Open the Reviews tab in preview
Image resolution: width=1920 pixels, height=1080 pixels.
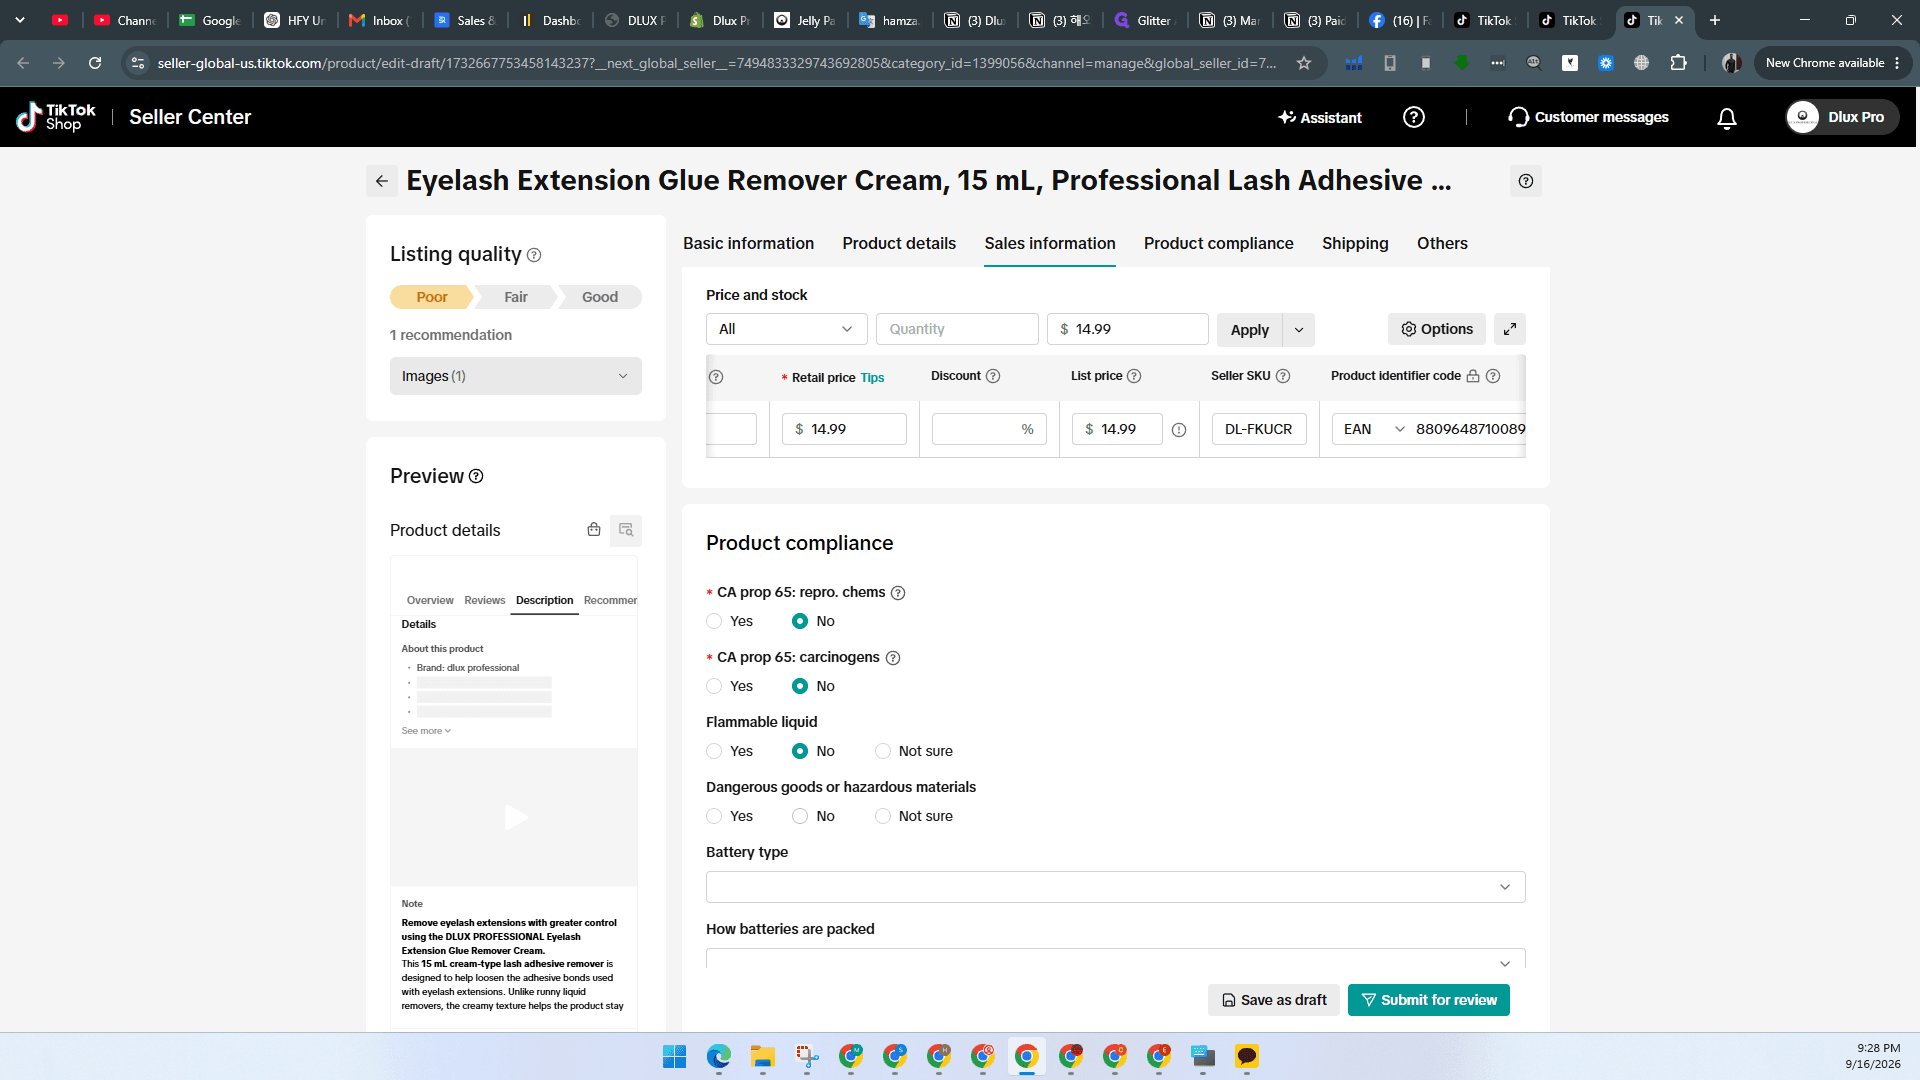[484, 600]
